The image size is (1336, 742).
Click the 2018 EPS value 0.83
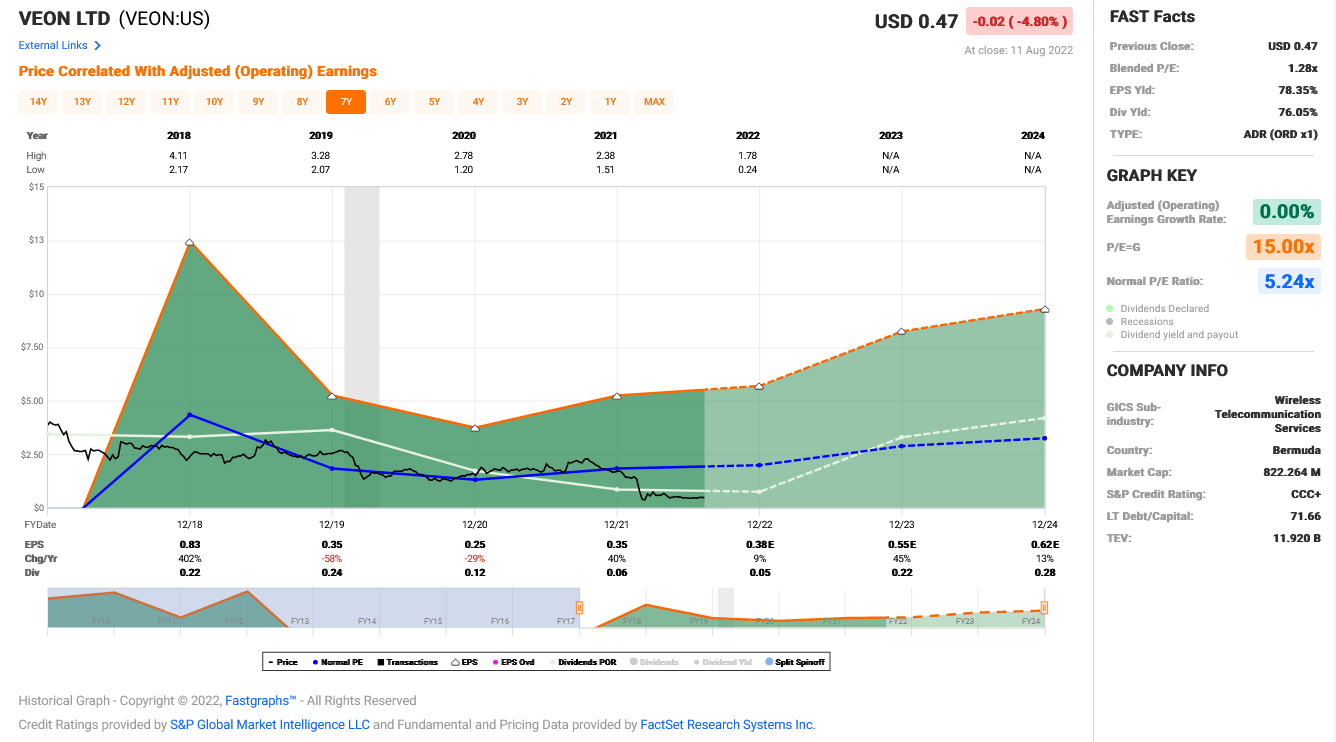click(x=189, y=544)
